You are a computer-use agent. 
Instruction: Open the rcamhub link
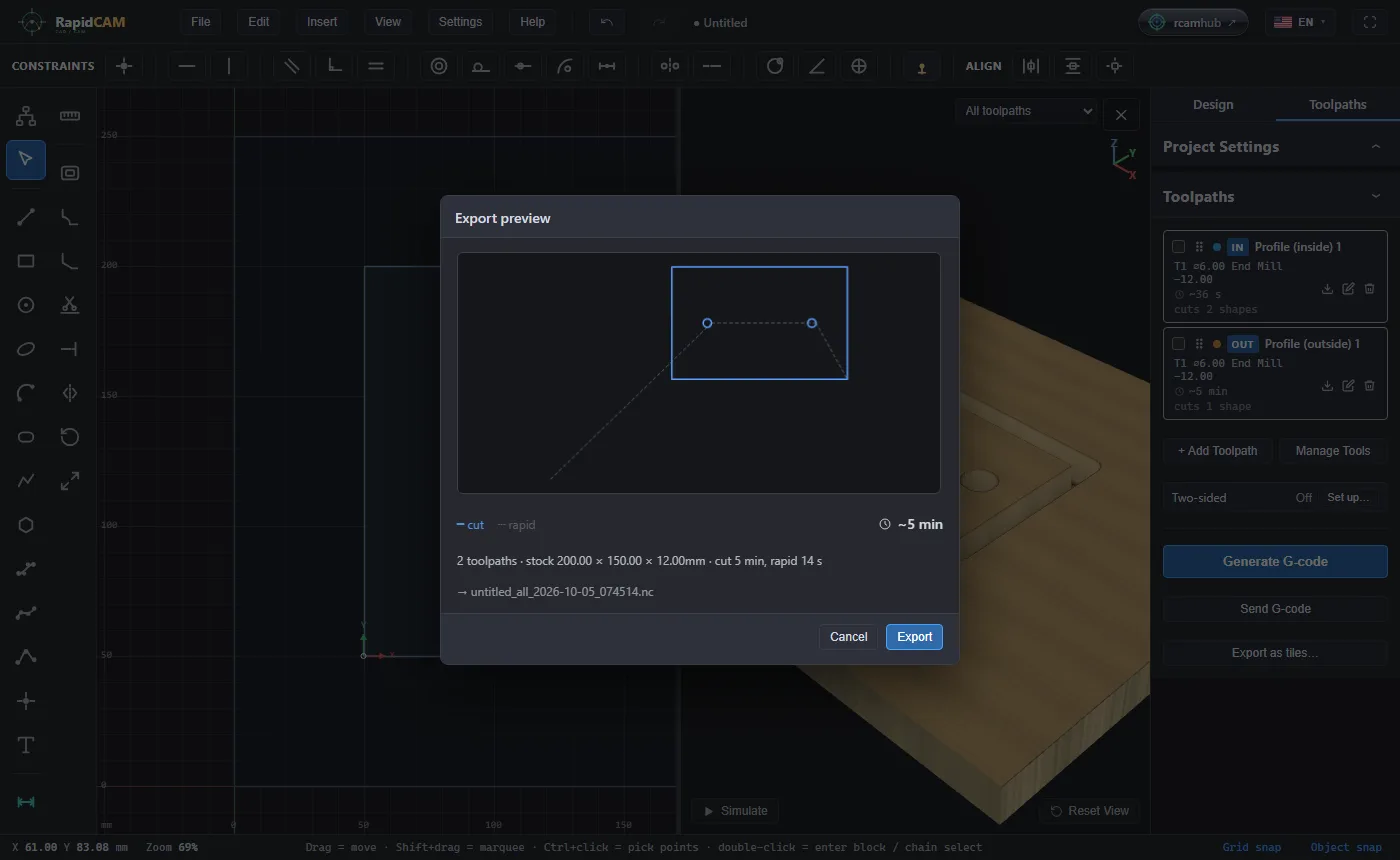[x=1193, y=22]
